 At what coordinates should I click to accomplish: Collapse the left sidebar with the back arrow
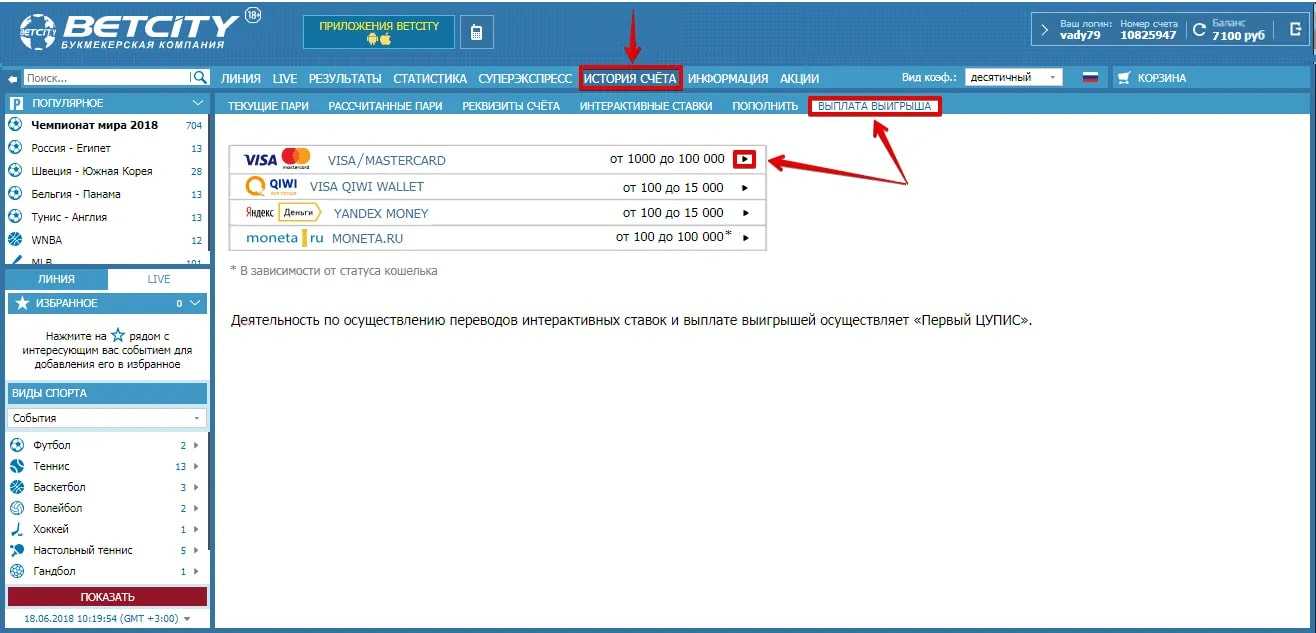[x=12, y=78]
